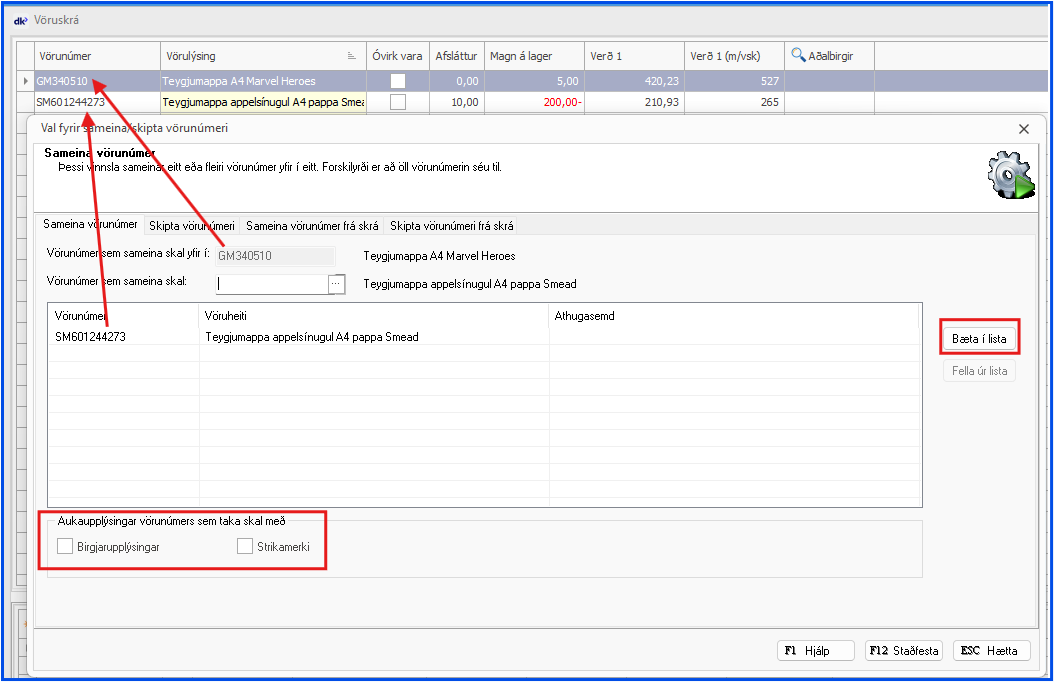Open lookup button beside Vörunúmer sem sameina skal
This screenshot has height=682, width=1054.
click(336, 284)
